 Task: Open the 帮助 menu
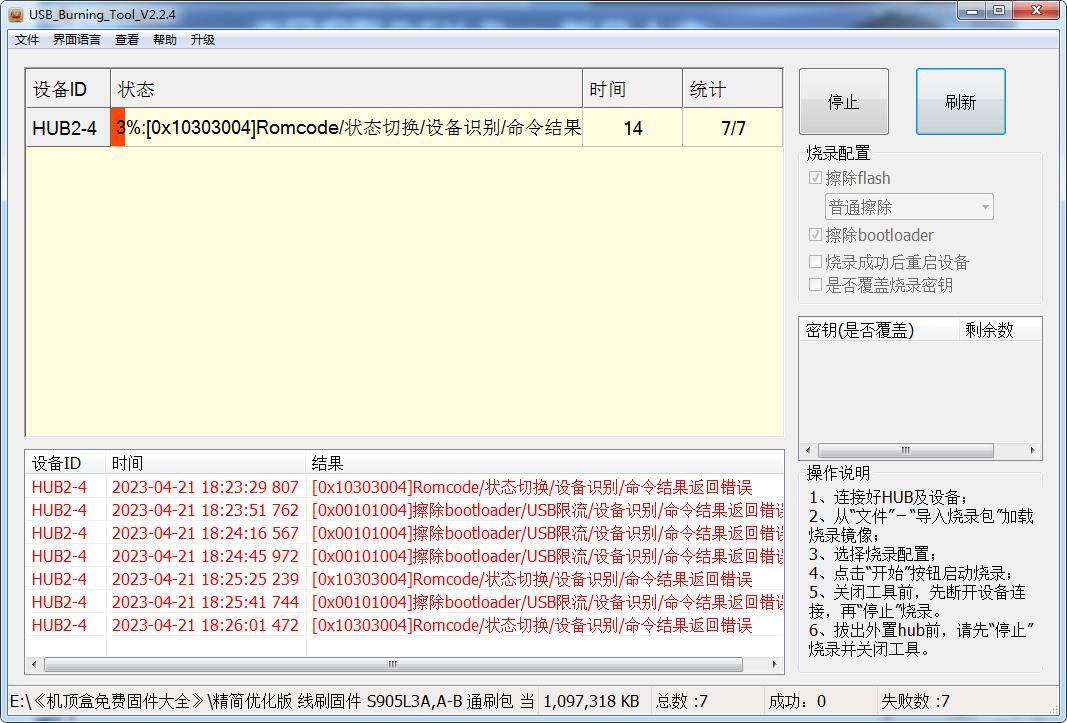point(165,39)
